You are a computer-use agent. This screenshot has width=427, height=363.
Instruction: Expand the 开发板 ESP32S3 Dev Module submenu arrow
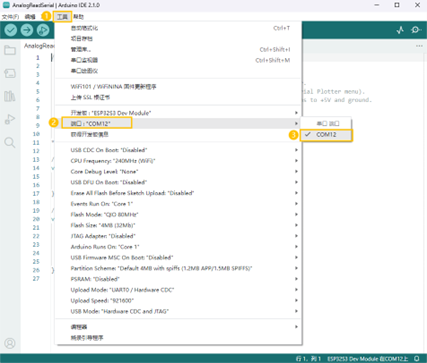(x=296, y=113)
